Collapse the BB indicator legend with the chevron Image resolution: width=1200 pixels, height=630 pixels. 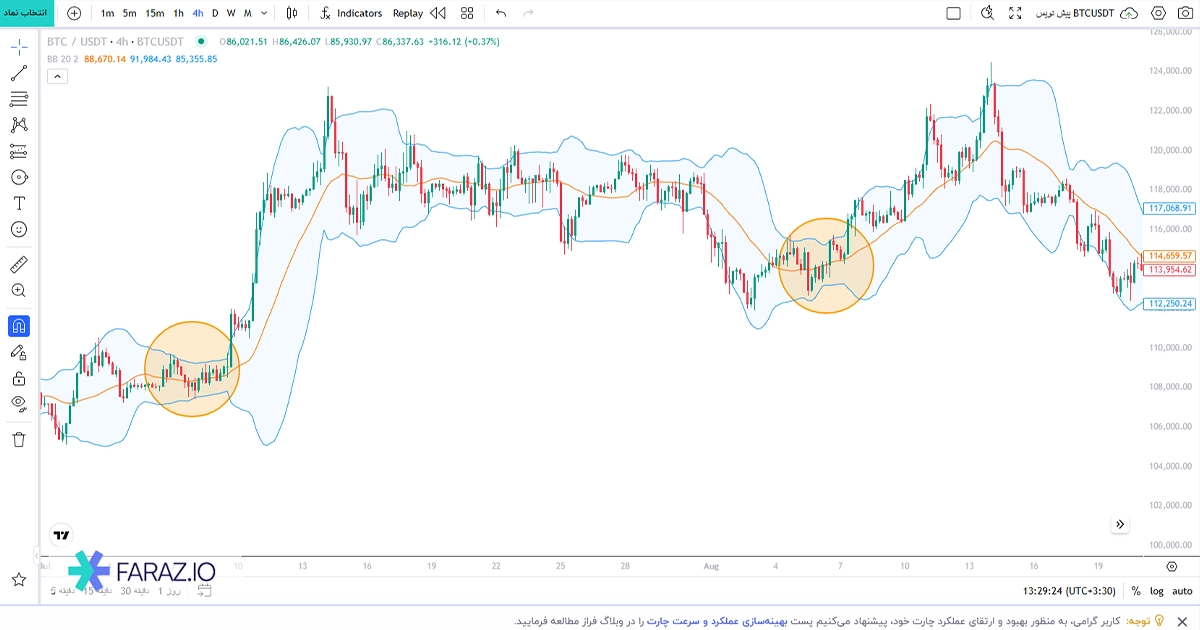[57, 75]
